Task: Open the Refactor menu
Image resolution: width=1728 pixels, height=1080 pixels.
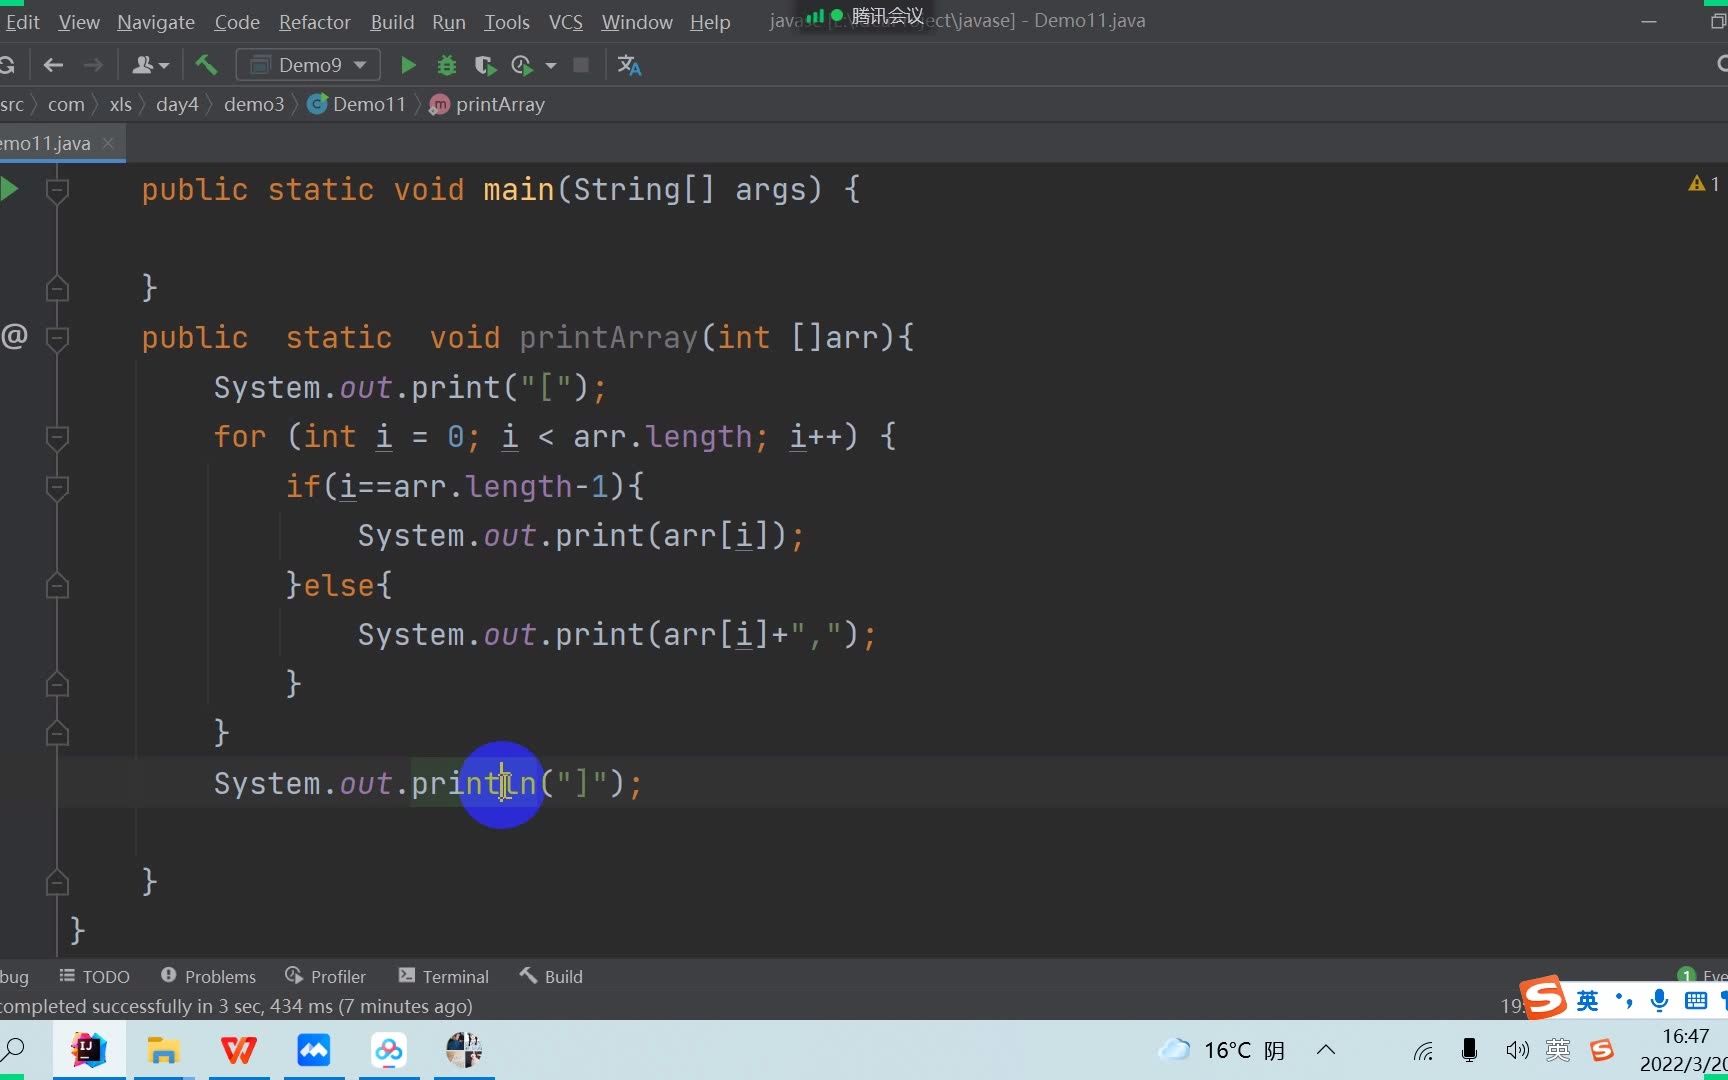Action: [315, 22]
